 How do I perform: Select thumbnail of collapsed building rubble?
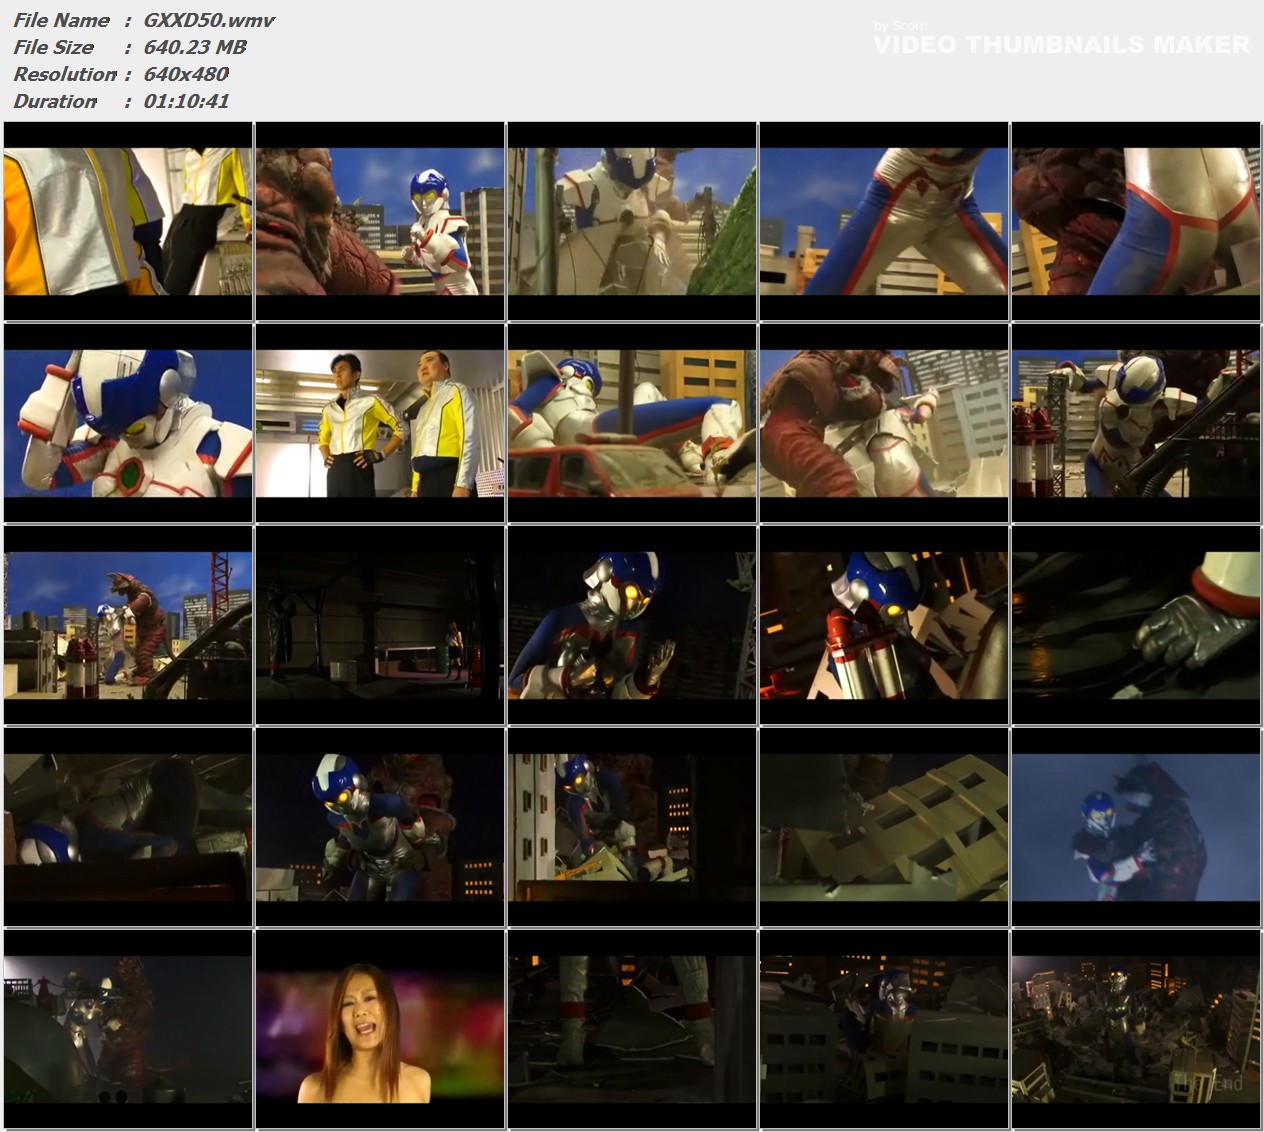tap(884, 827)
